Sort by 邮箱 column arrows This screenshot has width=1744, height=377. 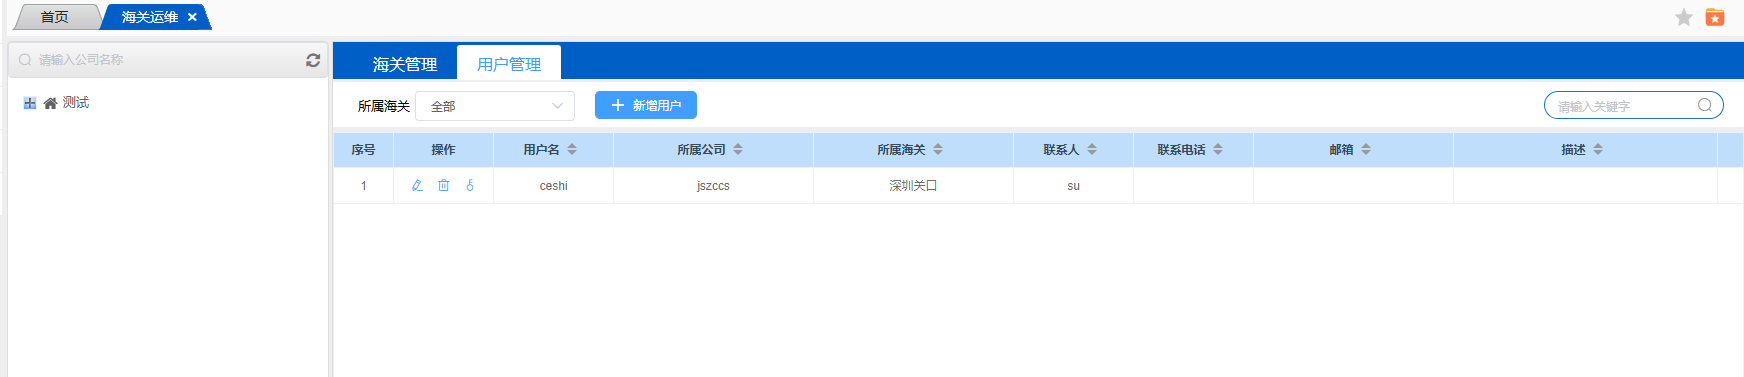pyautogui.click(x=1366, y=149)
